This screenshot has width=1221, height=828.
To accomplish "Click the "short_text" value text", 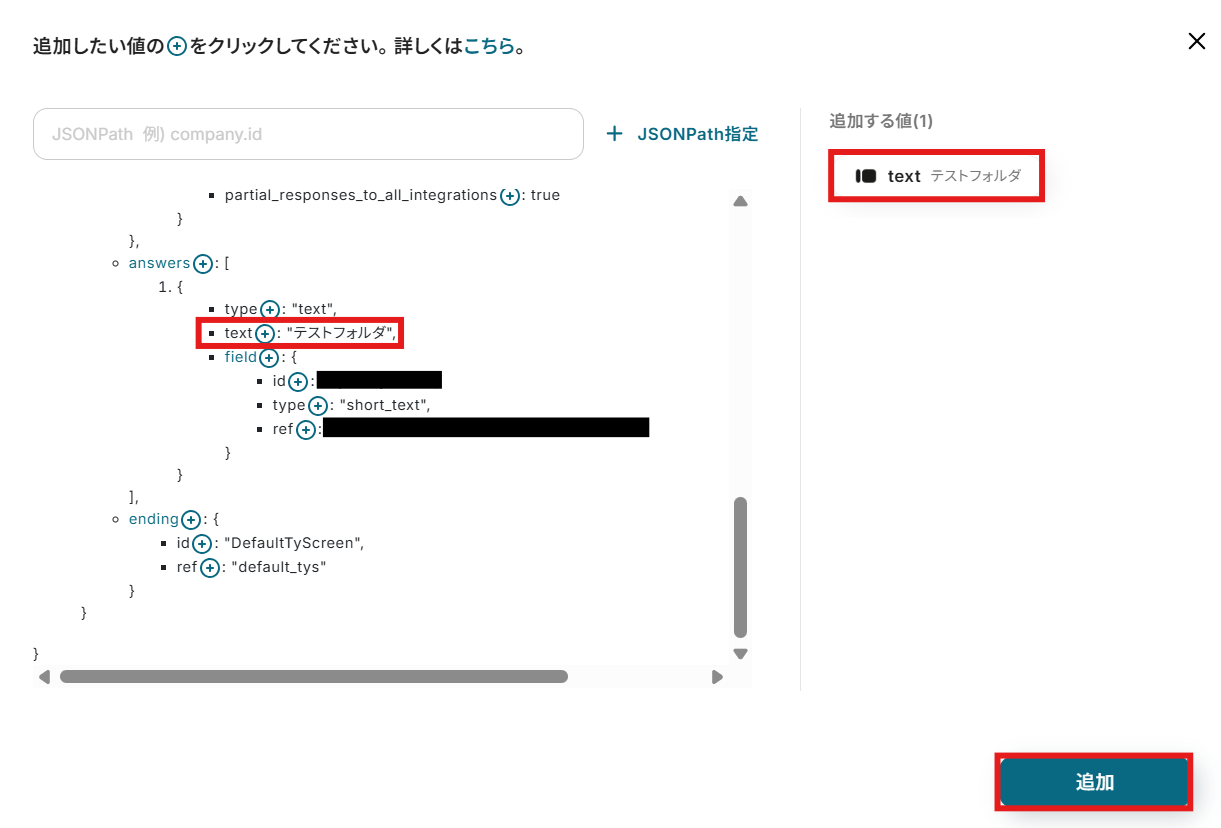I will pyautogui.click(x=384, y=405).
